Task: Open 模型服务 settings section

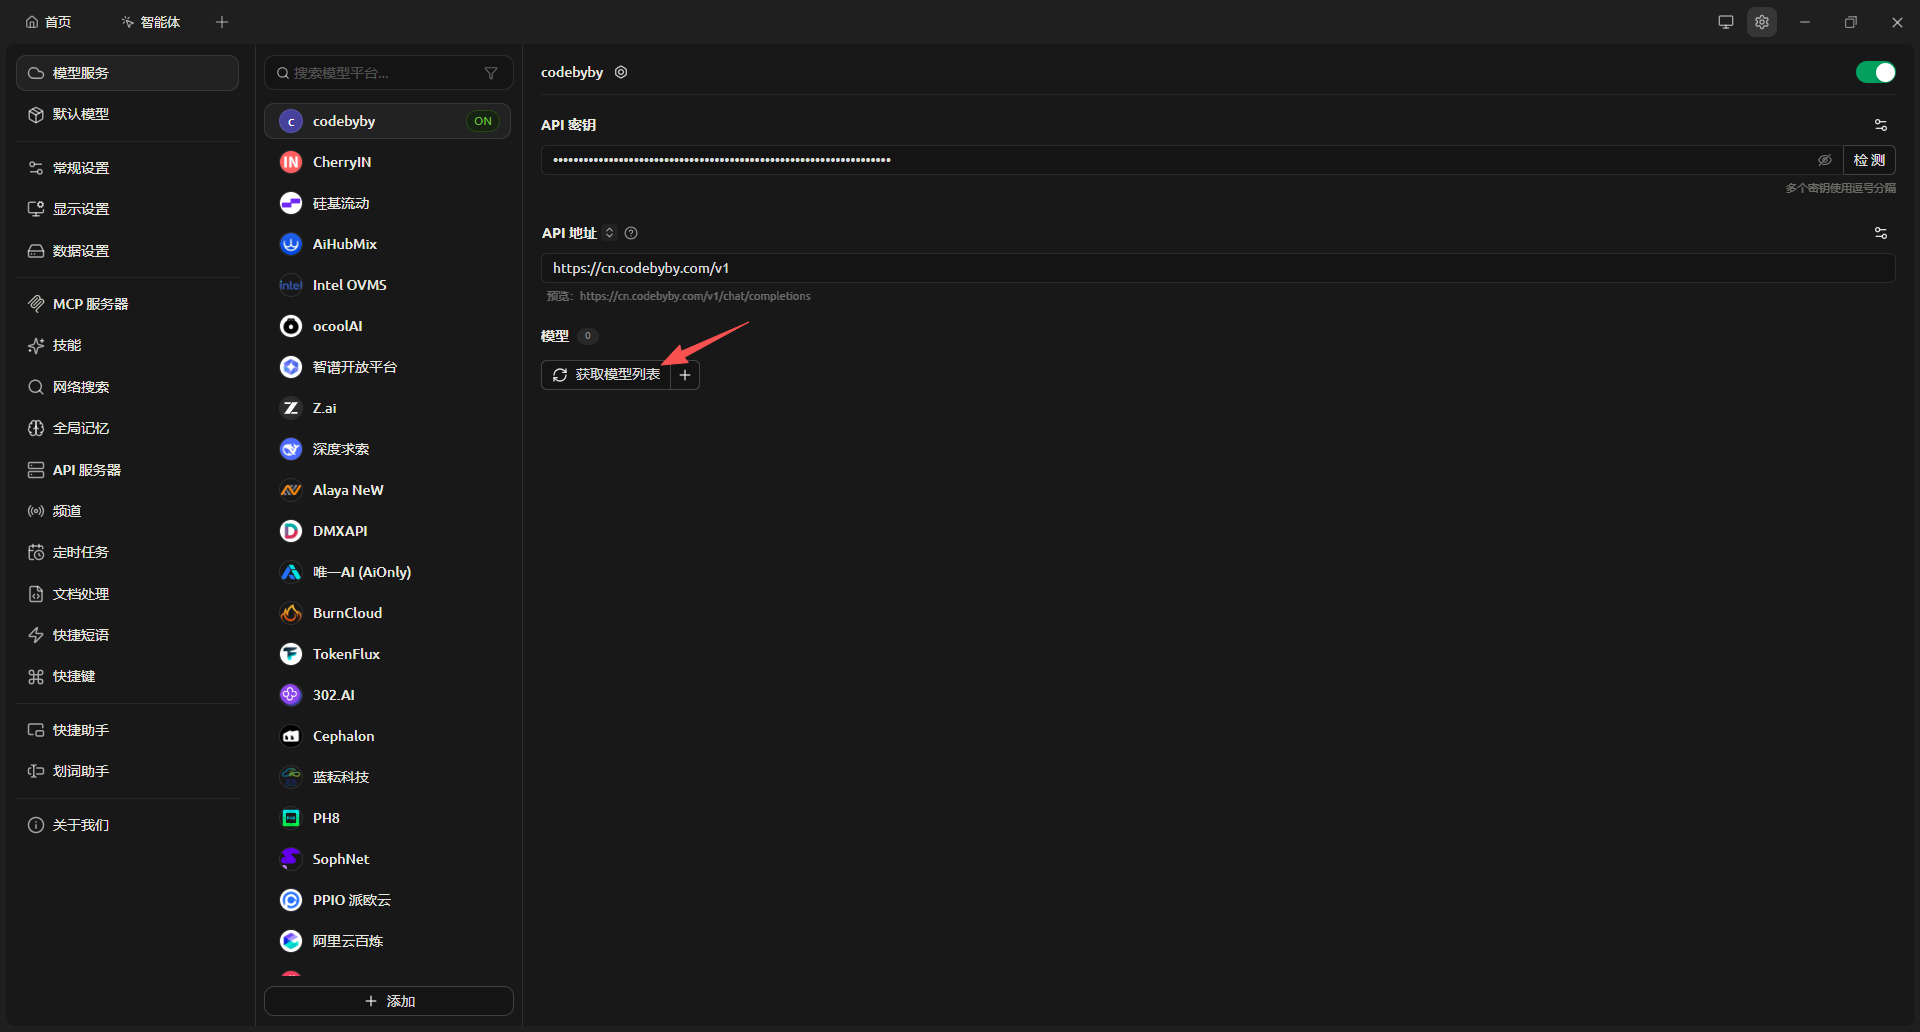Action: coord(127,73)
